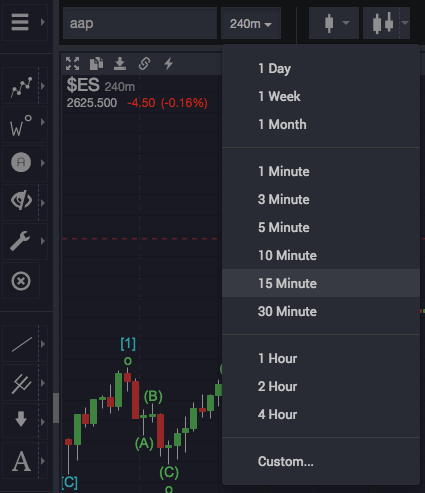Select the pitchfork drawing tool
This screenshot has width=425, height=493.
[22, 384]
